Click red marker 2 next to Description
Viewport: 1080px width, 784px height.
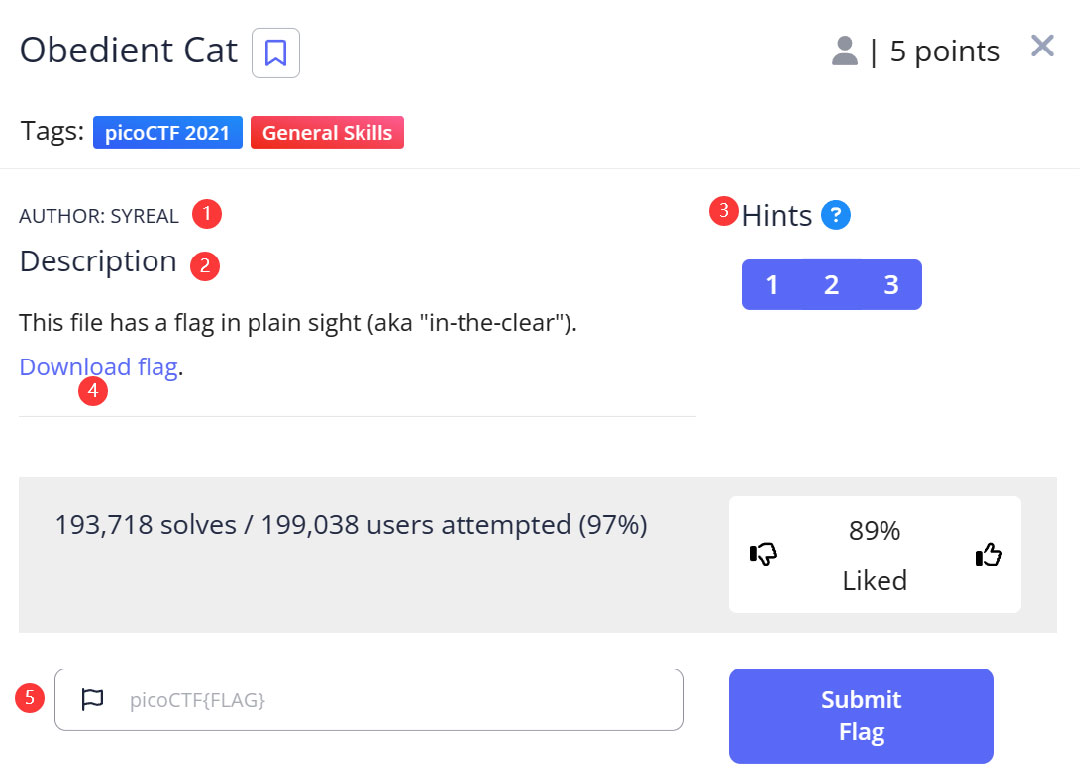205,265
